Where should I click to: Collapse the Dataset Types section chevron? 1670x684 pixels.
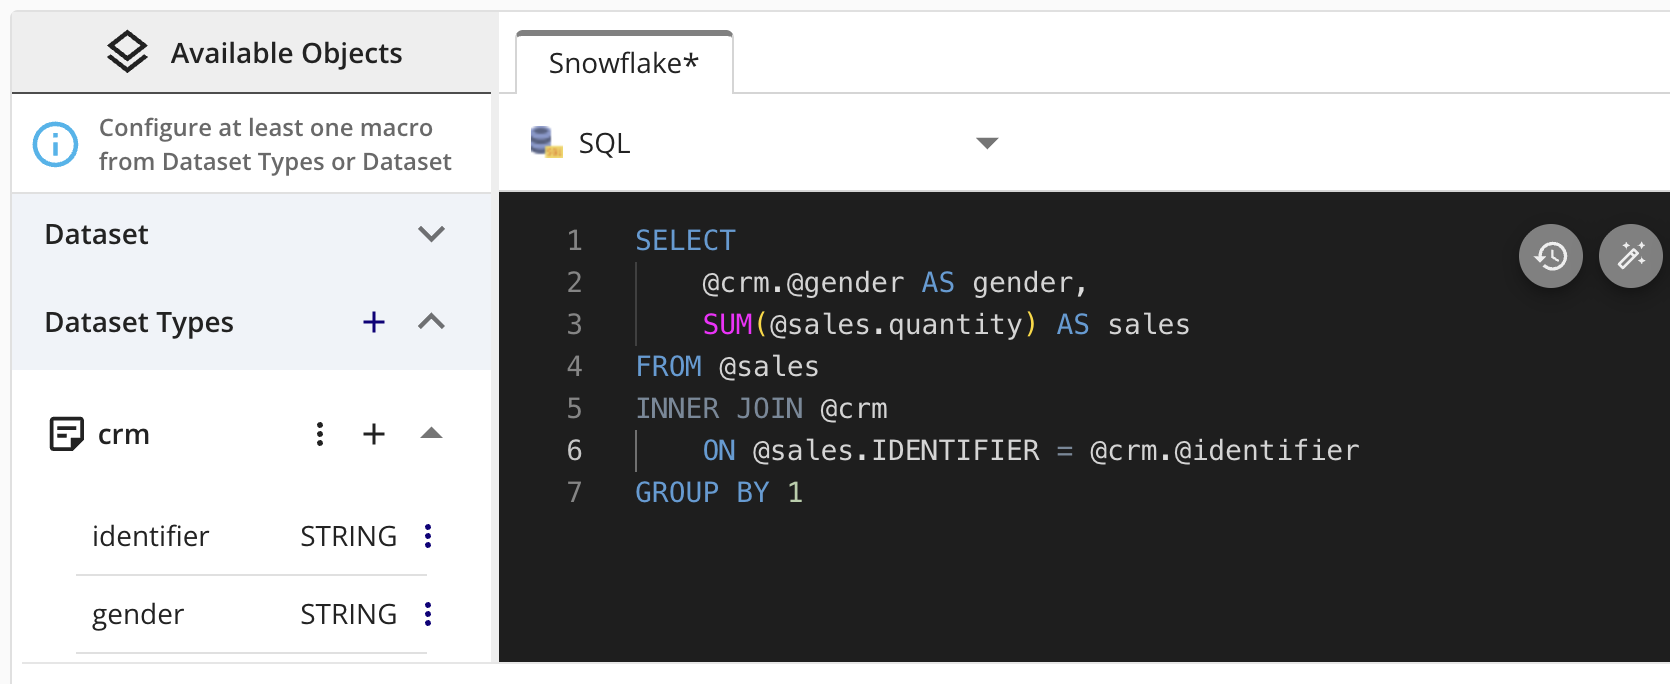point(431,322)
